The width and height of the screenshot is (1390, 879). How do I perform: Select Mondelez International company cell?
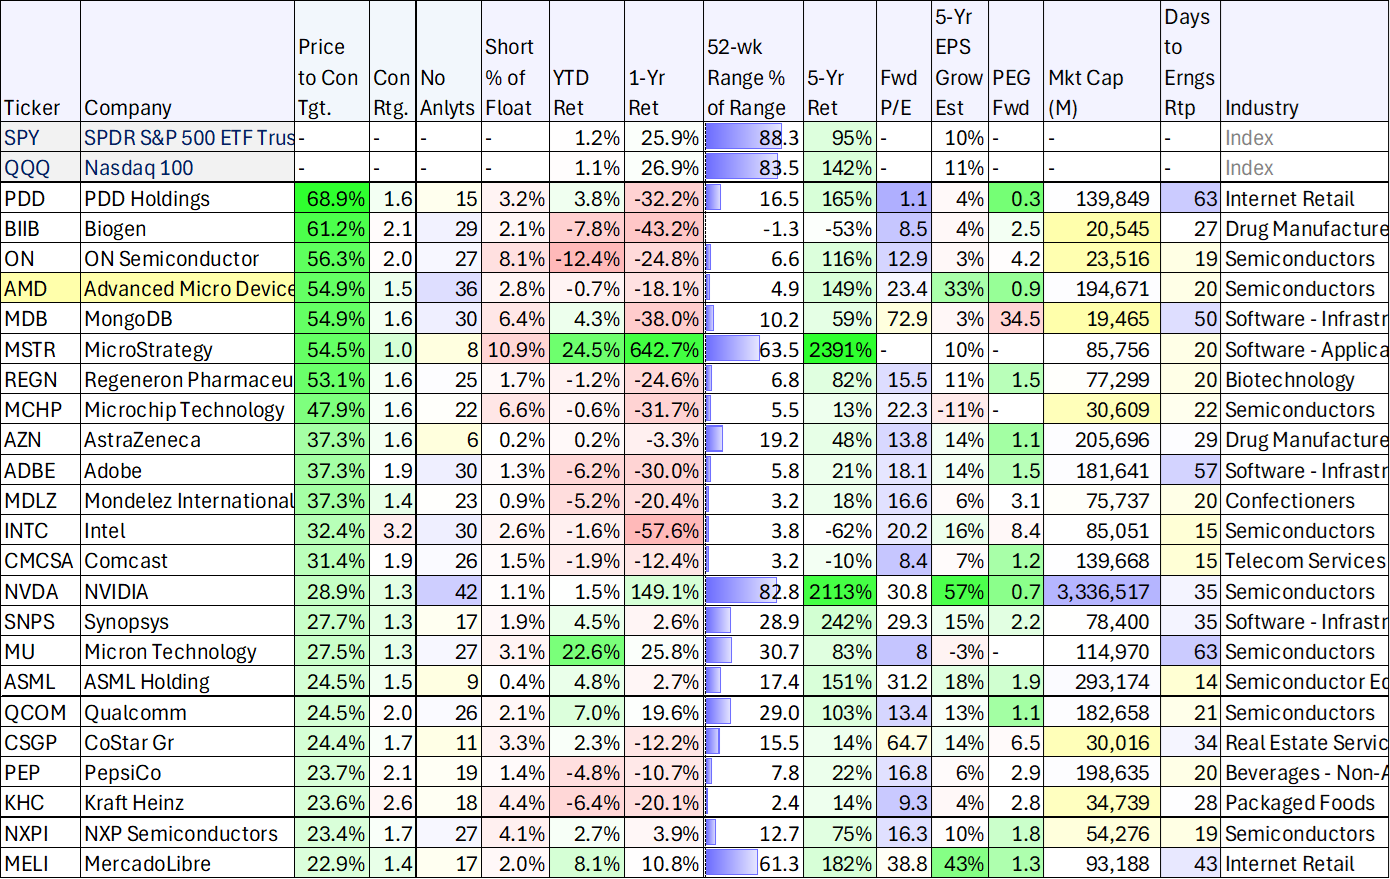pyautogui.click(x=188, y=501)
